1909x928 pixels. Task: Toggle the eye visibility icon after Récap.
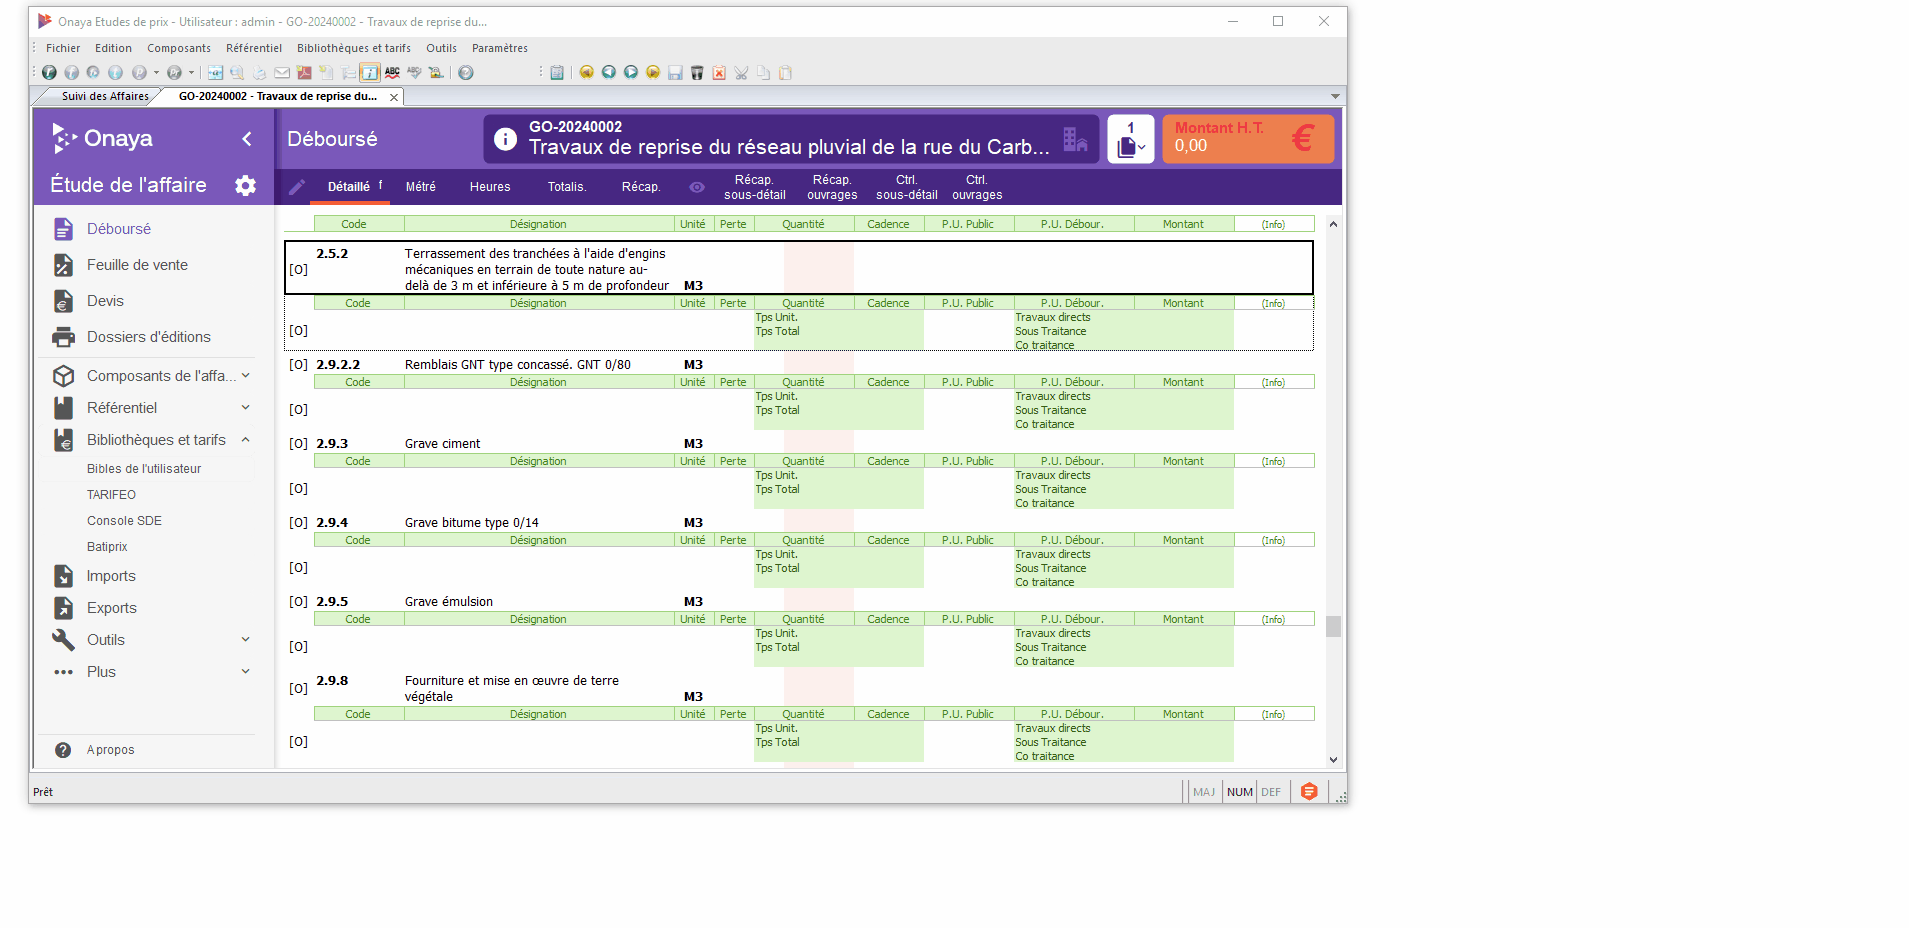coord(697,187)
